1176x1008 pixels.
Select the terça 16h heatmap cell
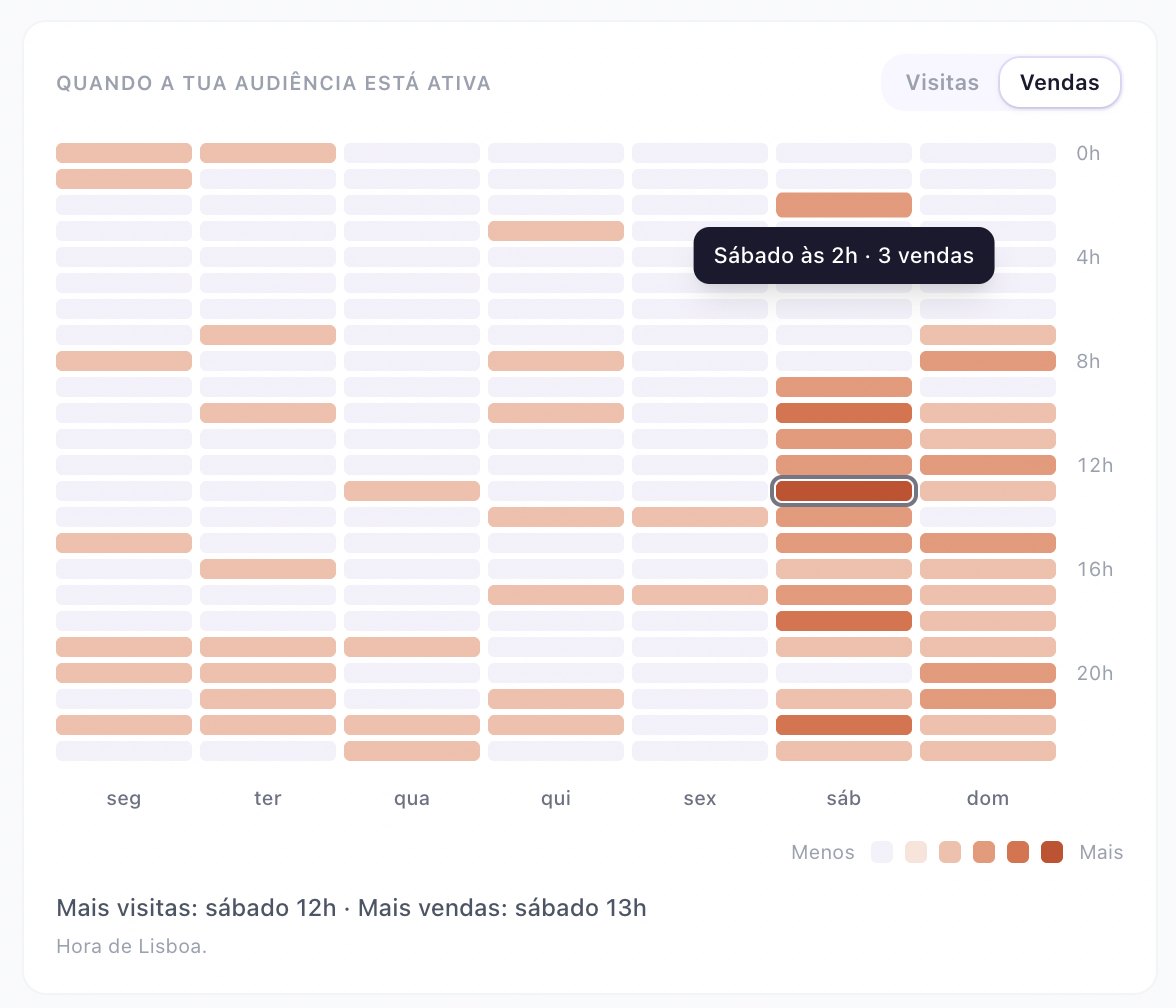(x=268, y=569)
